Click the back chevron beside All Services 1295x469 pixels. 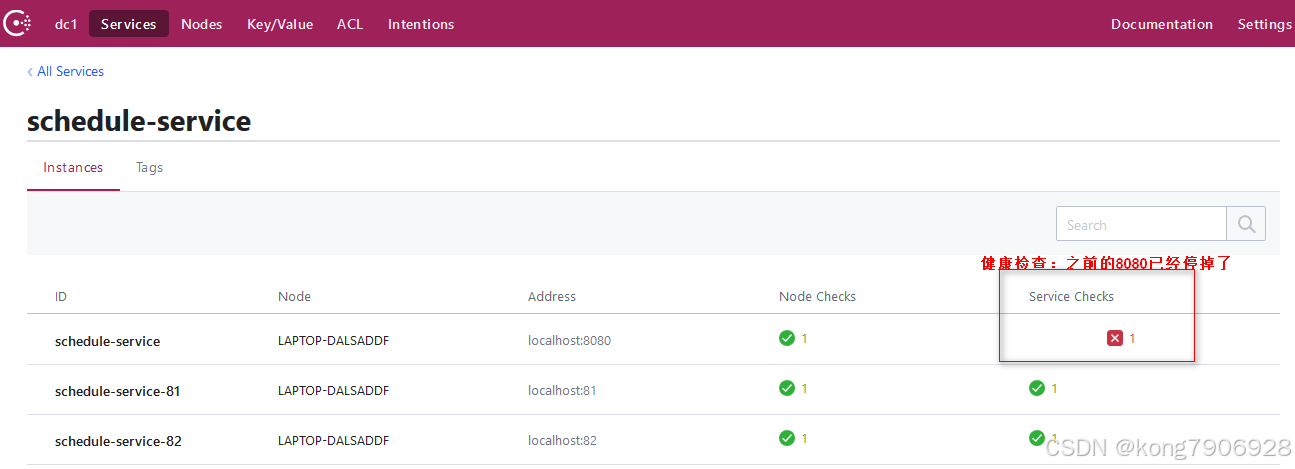tap(30, 72)
